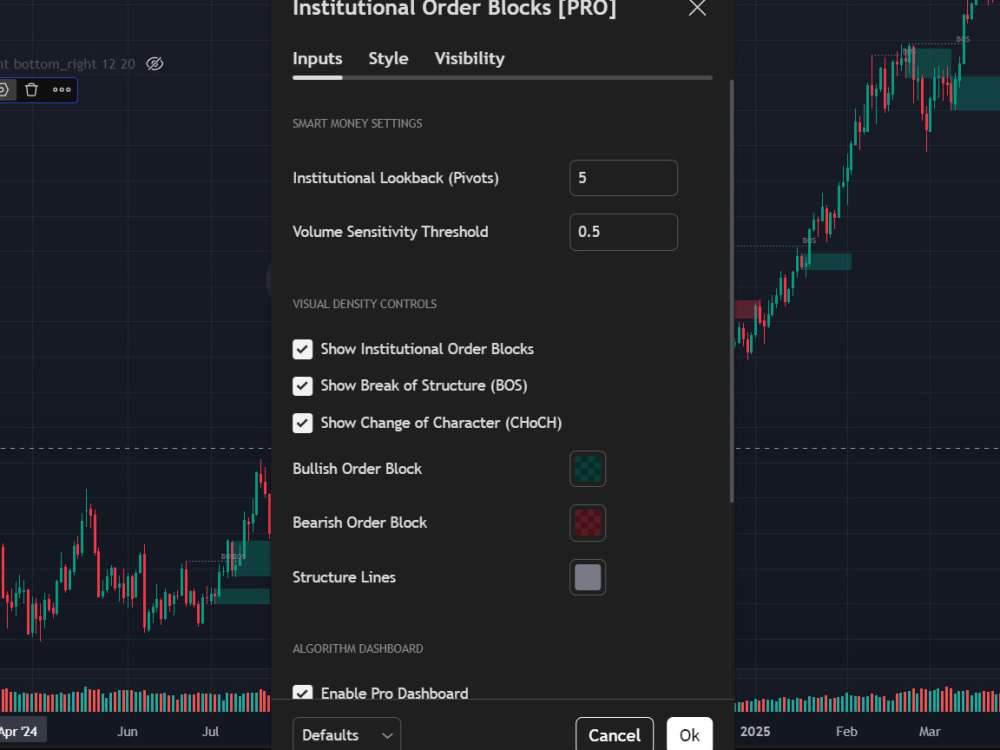Screen dimensions: 1000x750
Task: Switch to the Visibility tab
Action: click(469, 59)
